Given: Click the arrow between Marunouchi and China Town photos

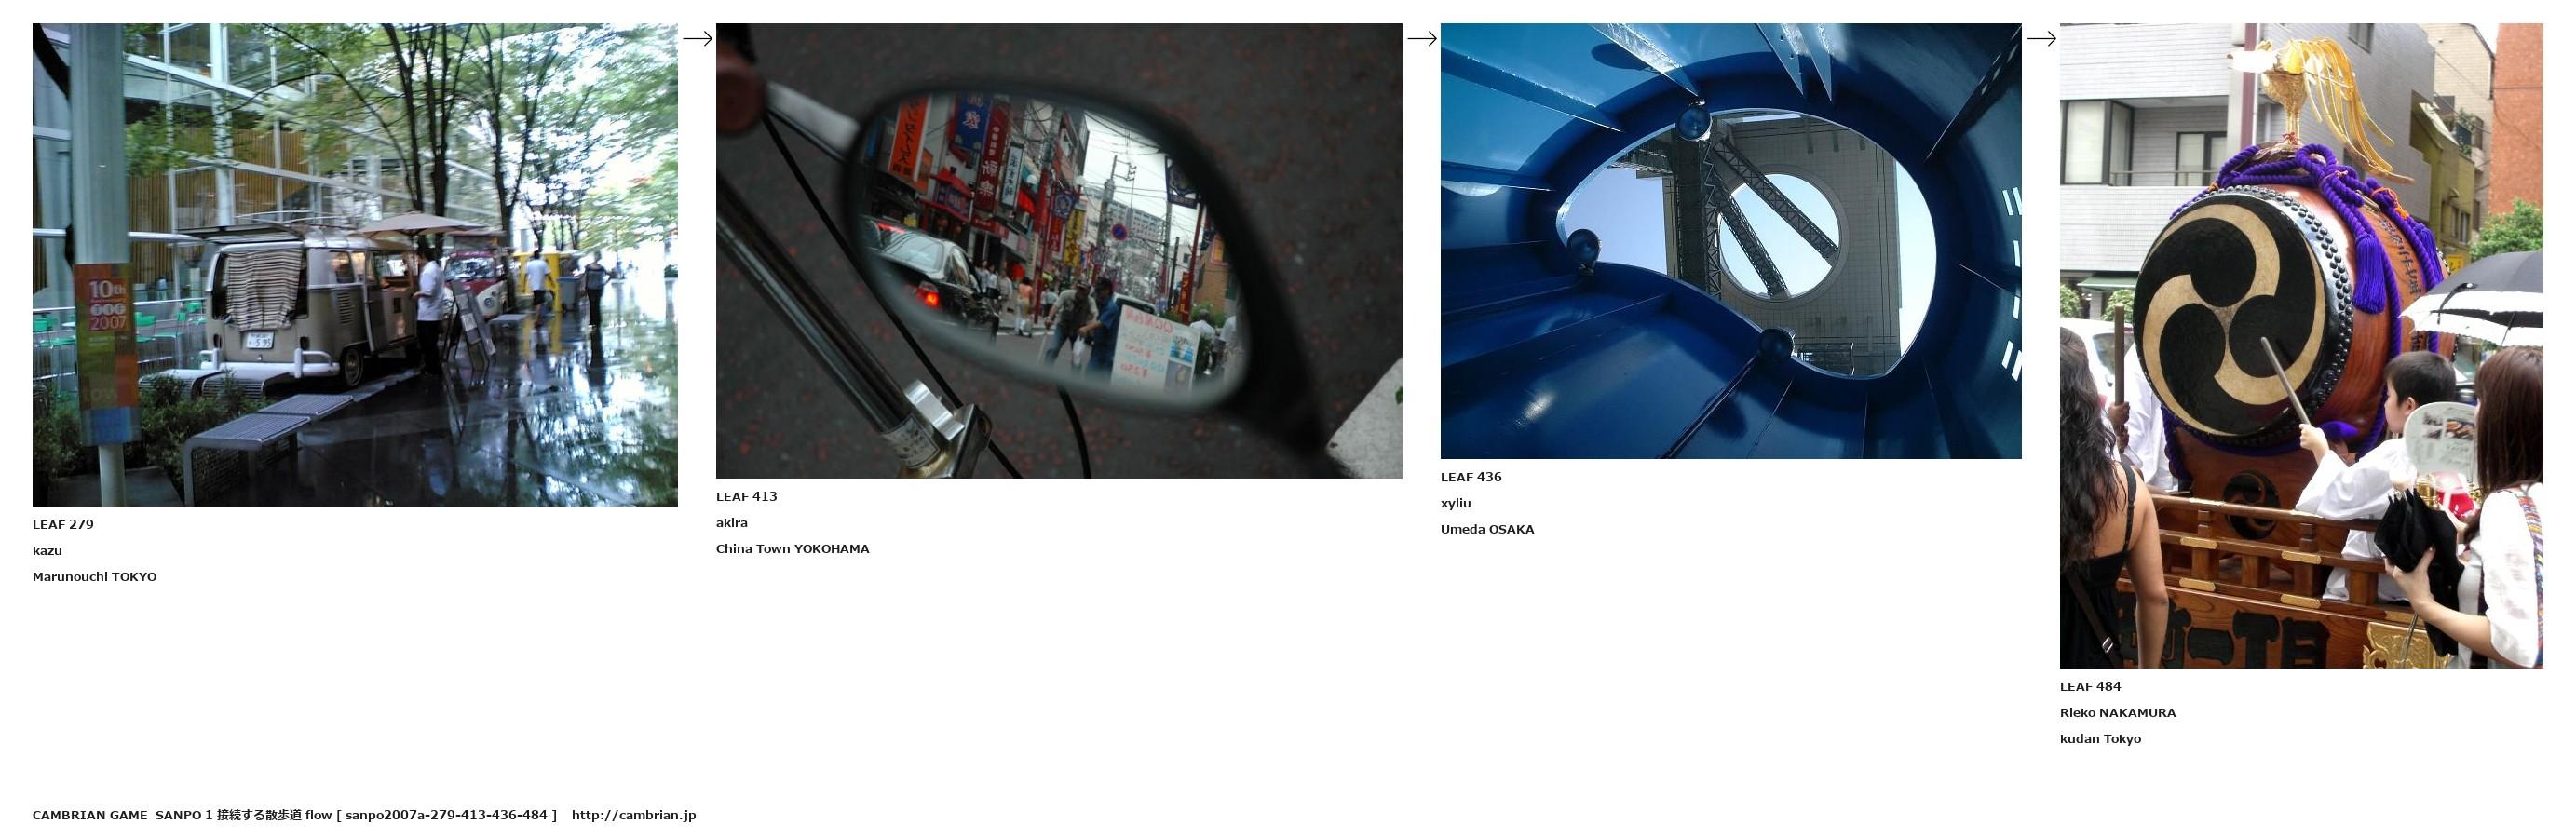Looking at the screenshot, I should tap(697, 39).
